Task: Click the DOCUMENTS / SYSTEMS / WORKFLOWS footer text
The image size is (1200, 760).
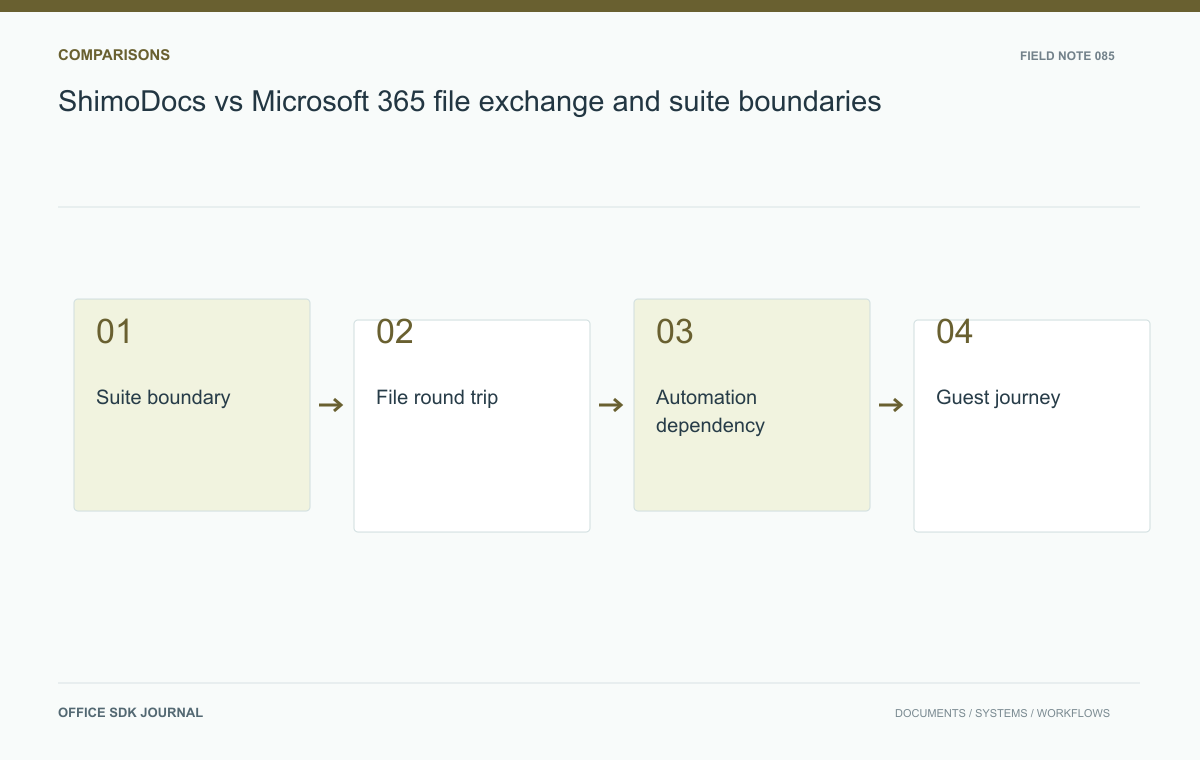Action: point(1002,713)
